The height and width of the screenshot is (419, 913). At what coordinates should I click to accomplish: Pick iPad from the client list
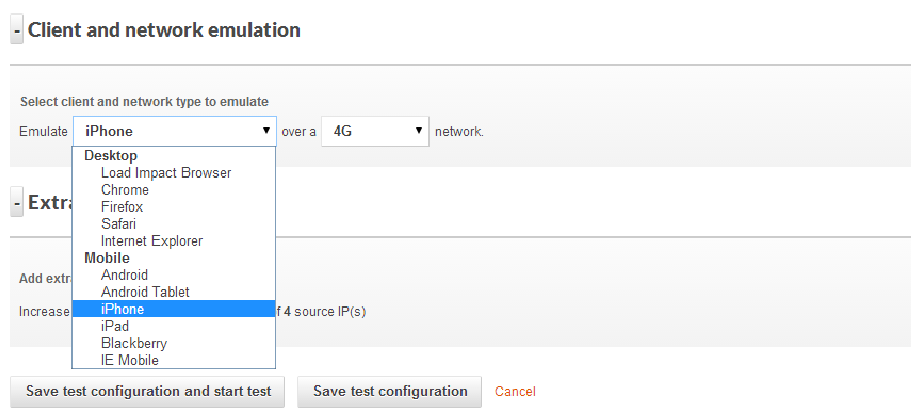(115, 326)
